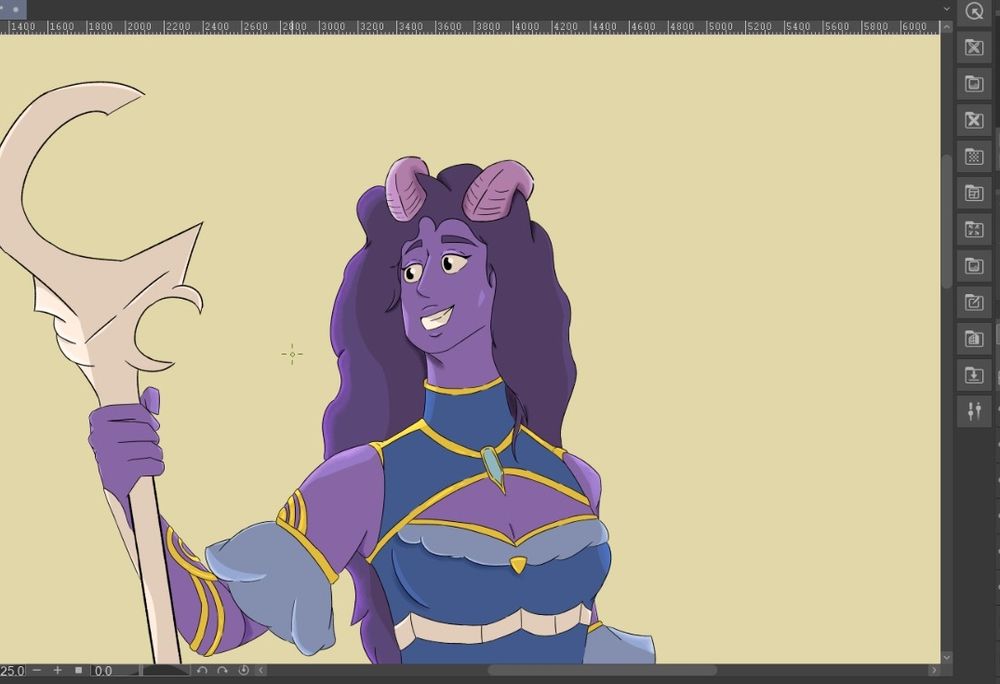This screenshot has width=1000, height=684.
Task: Reset canvas rotation with the dial icon
Action: pyautogui.click(x=244, y=670)
